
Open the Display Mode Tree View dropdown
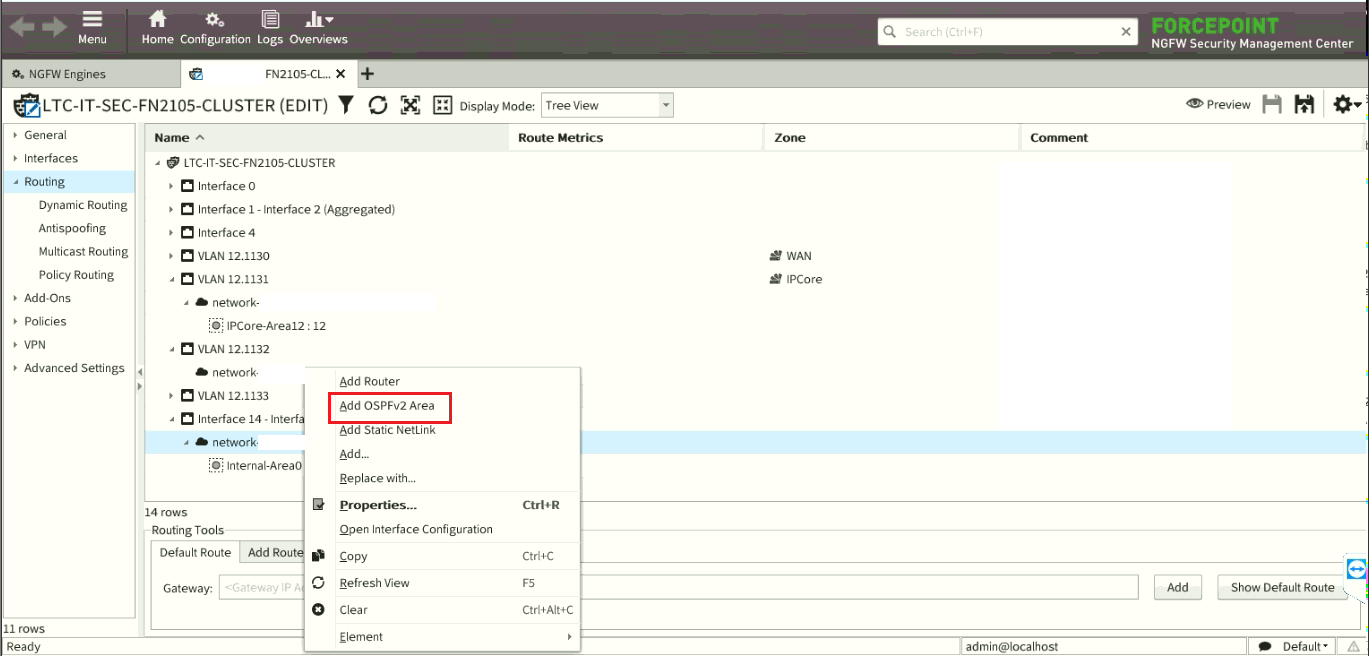pos(607,105)
